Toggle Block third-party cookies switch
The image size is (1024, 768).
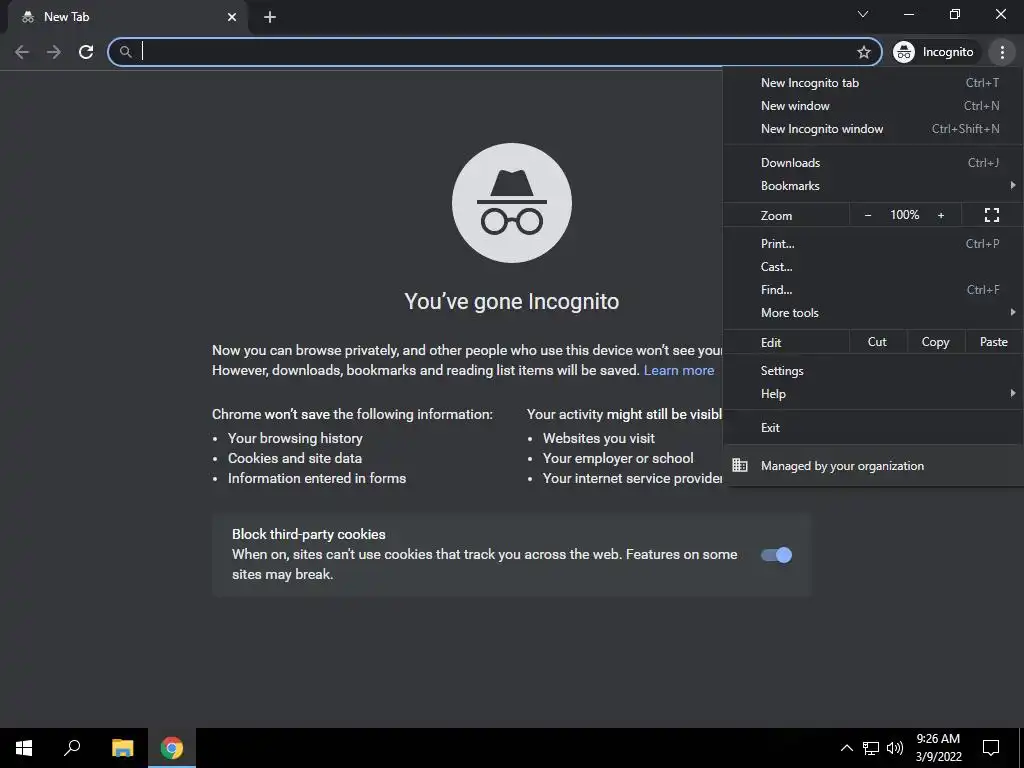tap(776, 555)
